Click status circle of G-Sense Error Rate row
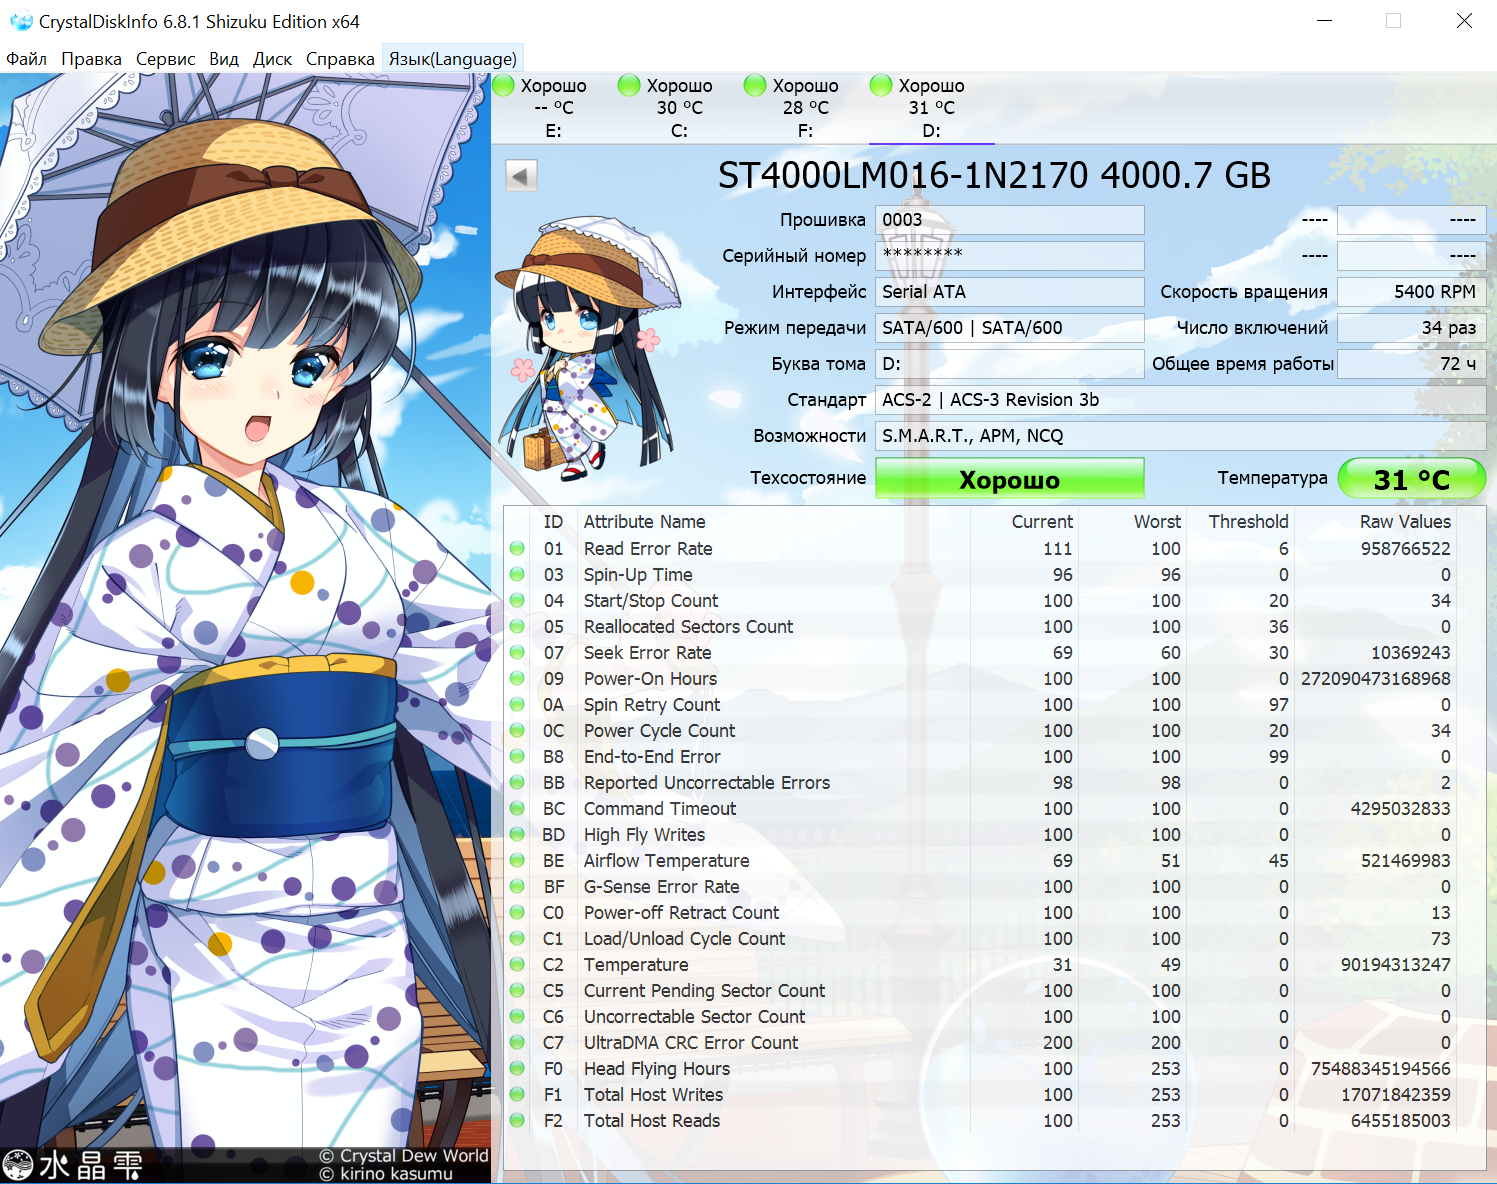The image size is (1497, 1184). pyautogui.click(x=517, y=886)
